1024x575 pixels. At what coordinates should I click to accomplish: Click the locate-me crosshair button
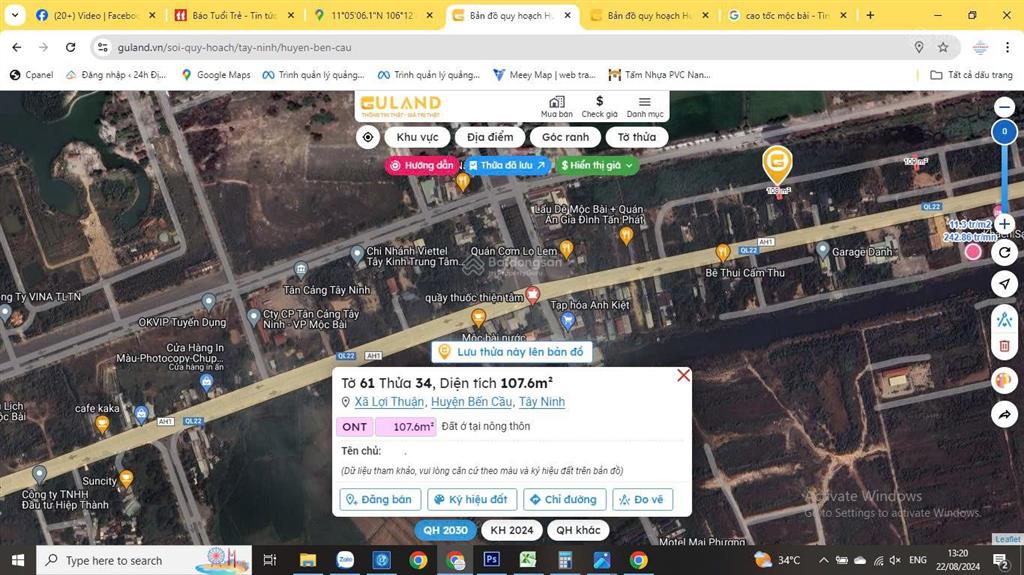point(368,137)
